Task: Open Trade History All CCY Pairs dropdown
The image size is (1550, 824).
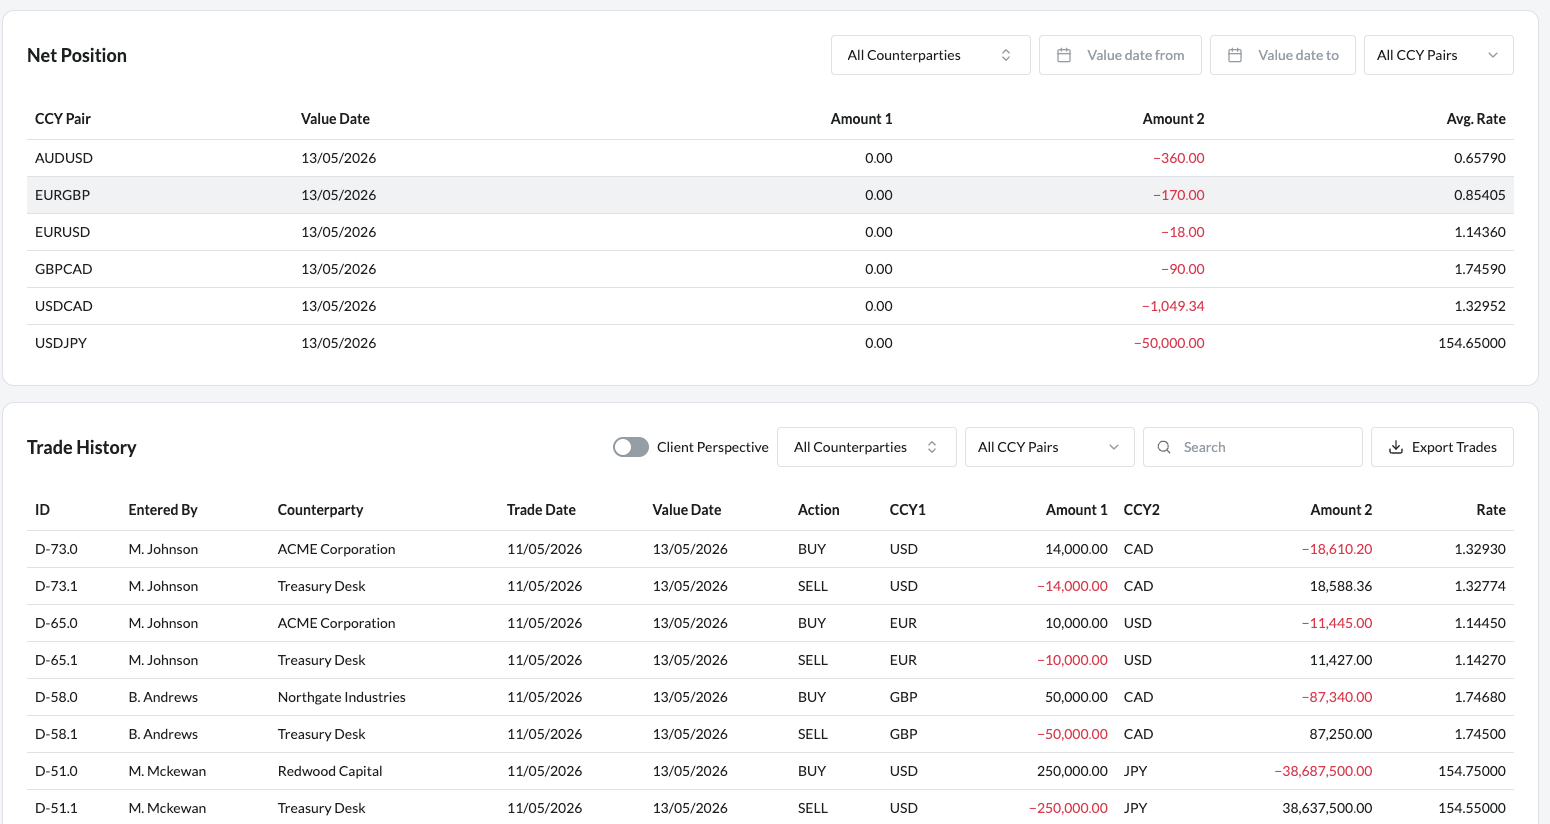Action: pos(1049,447)
